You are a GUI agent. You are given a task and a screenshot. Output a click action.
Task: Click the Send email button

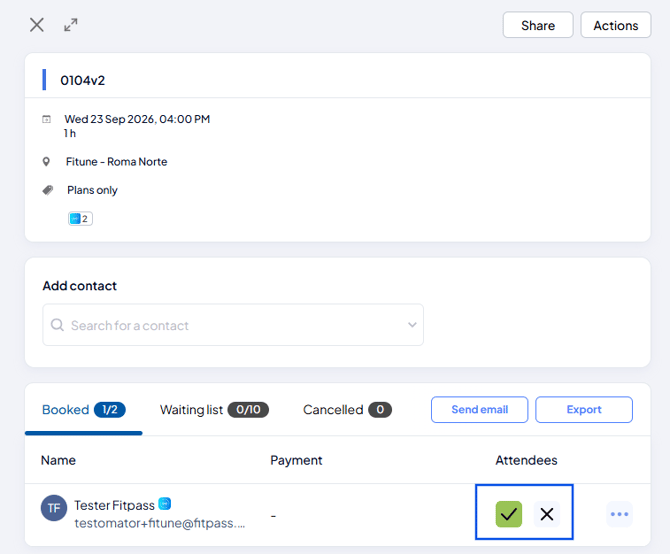pos(479,410)
